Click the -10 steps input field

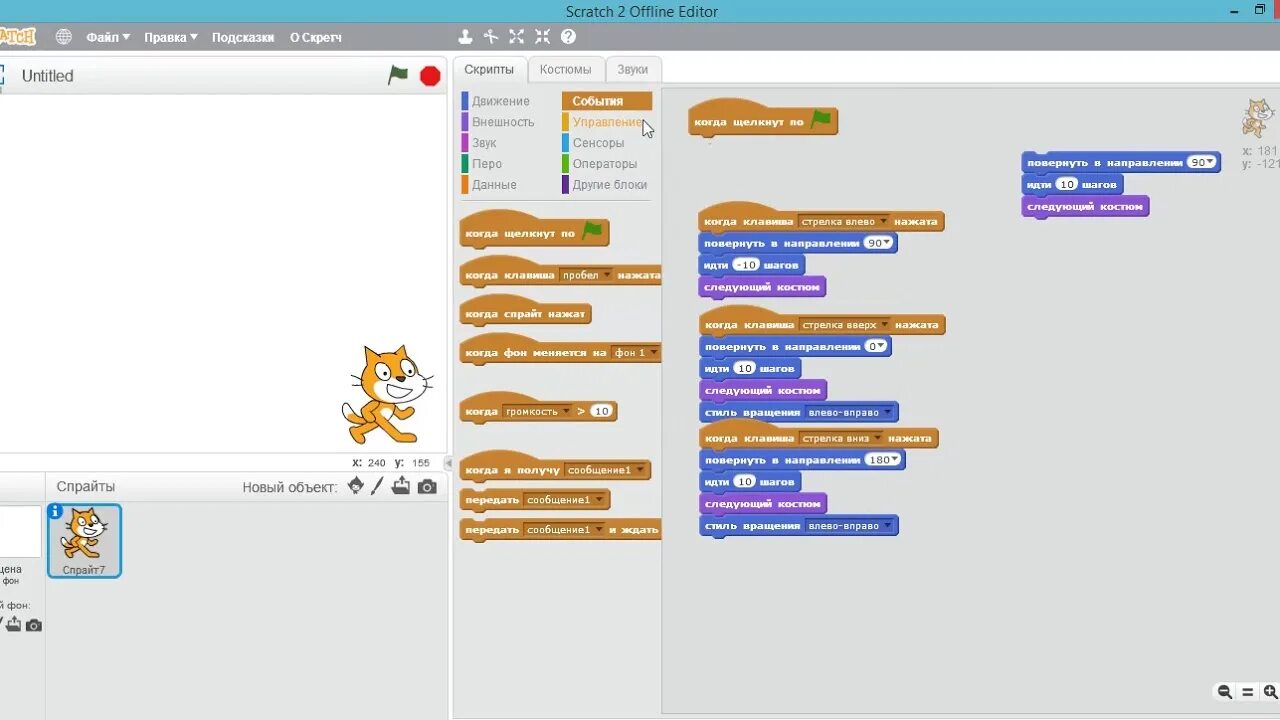(746, 265)
